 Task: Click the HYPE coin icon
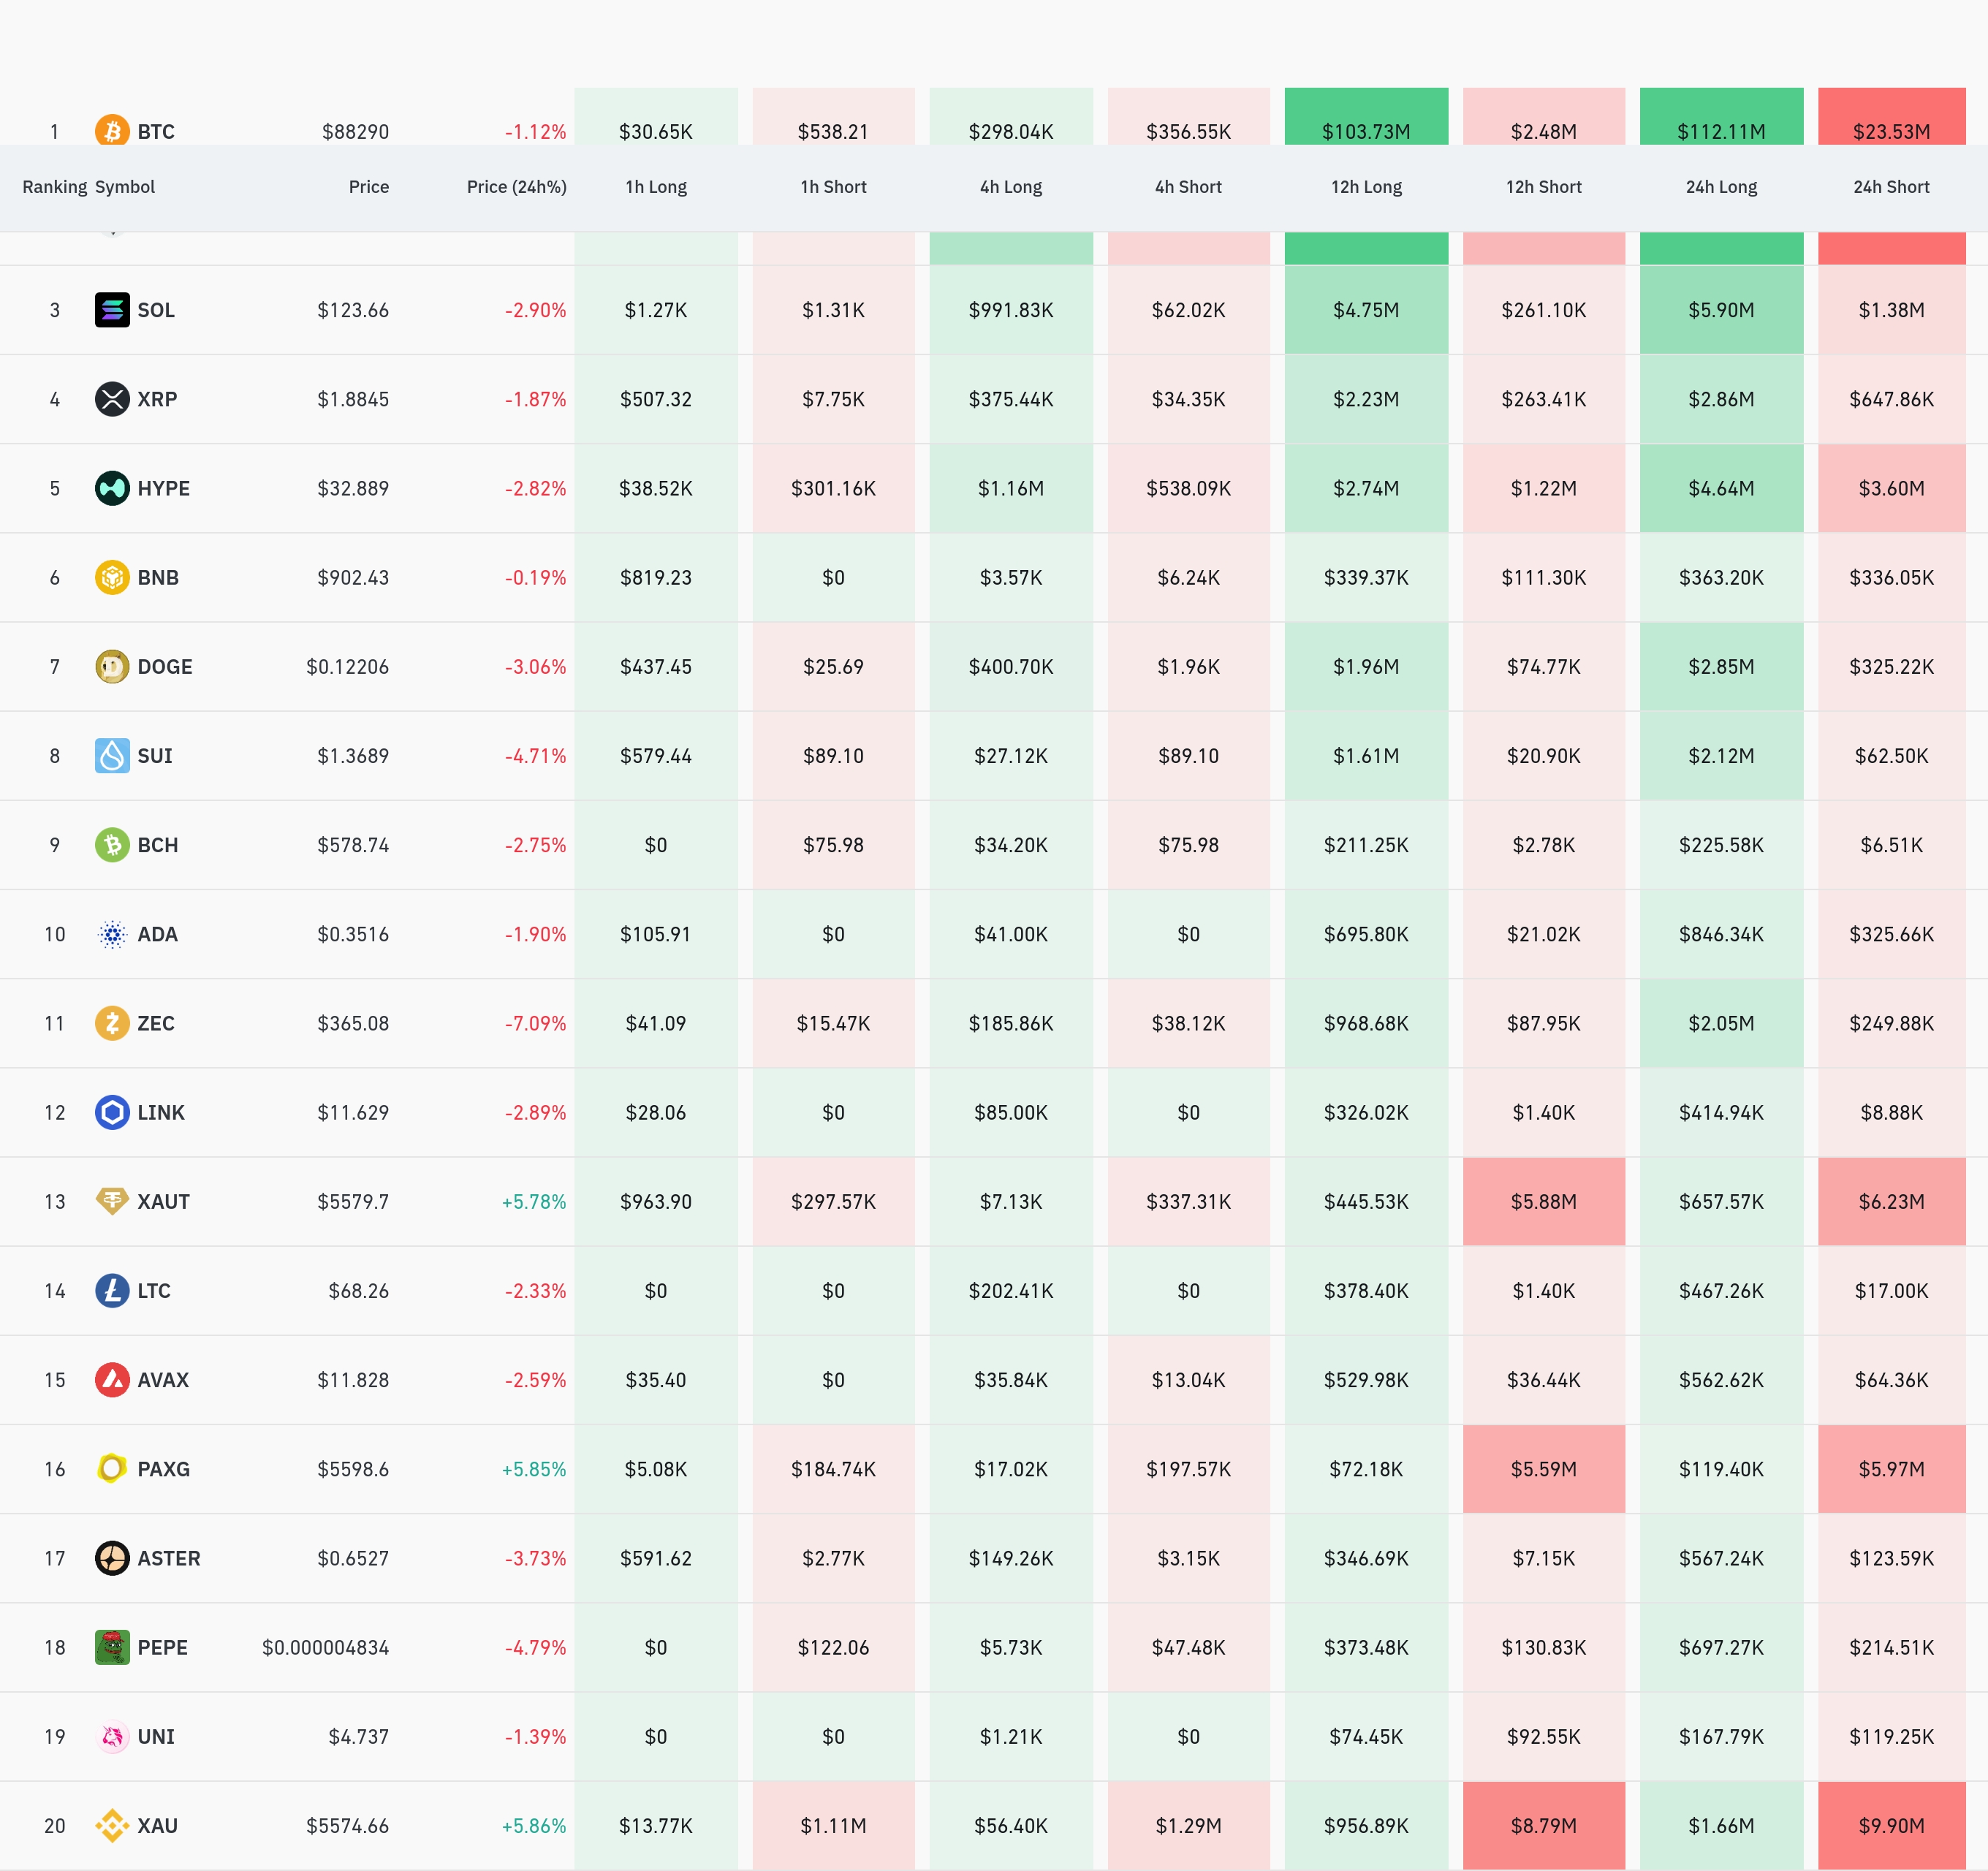point(112,488)
